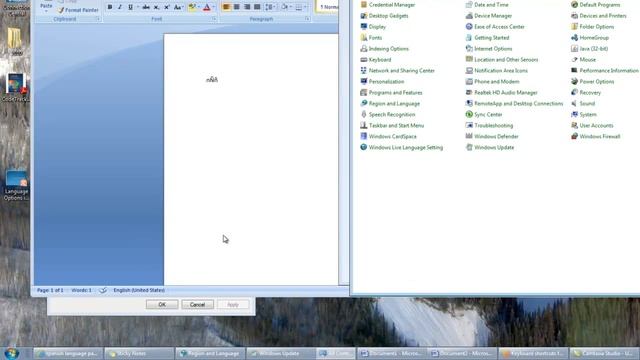Click the Programs and Features icon
The height and width of the screenshot is (360, 640).
click(364, 93)
